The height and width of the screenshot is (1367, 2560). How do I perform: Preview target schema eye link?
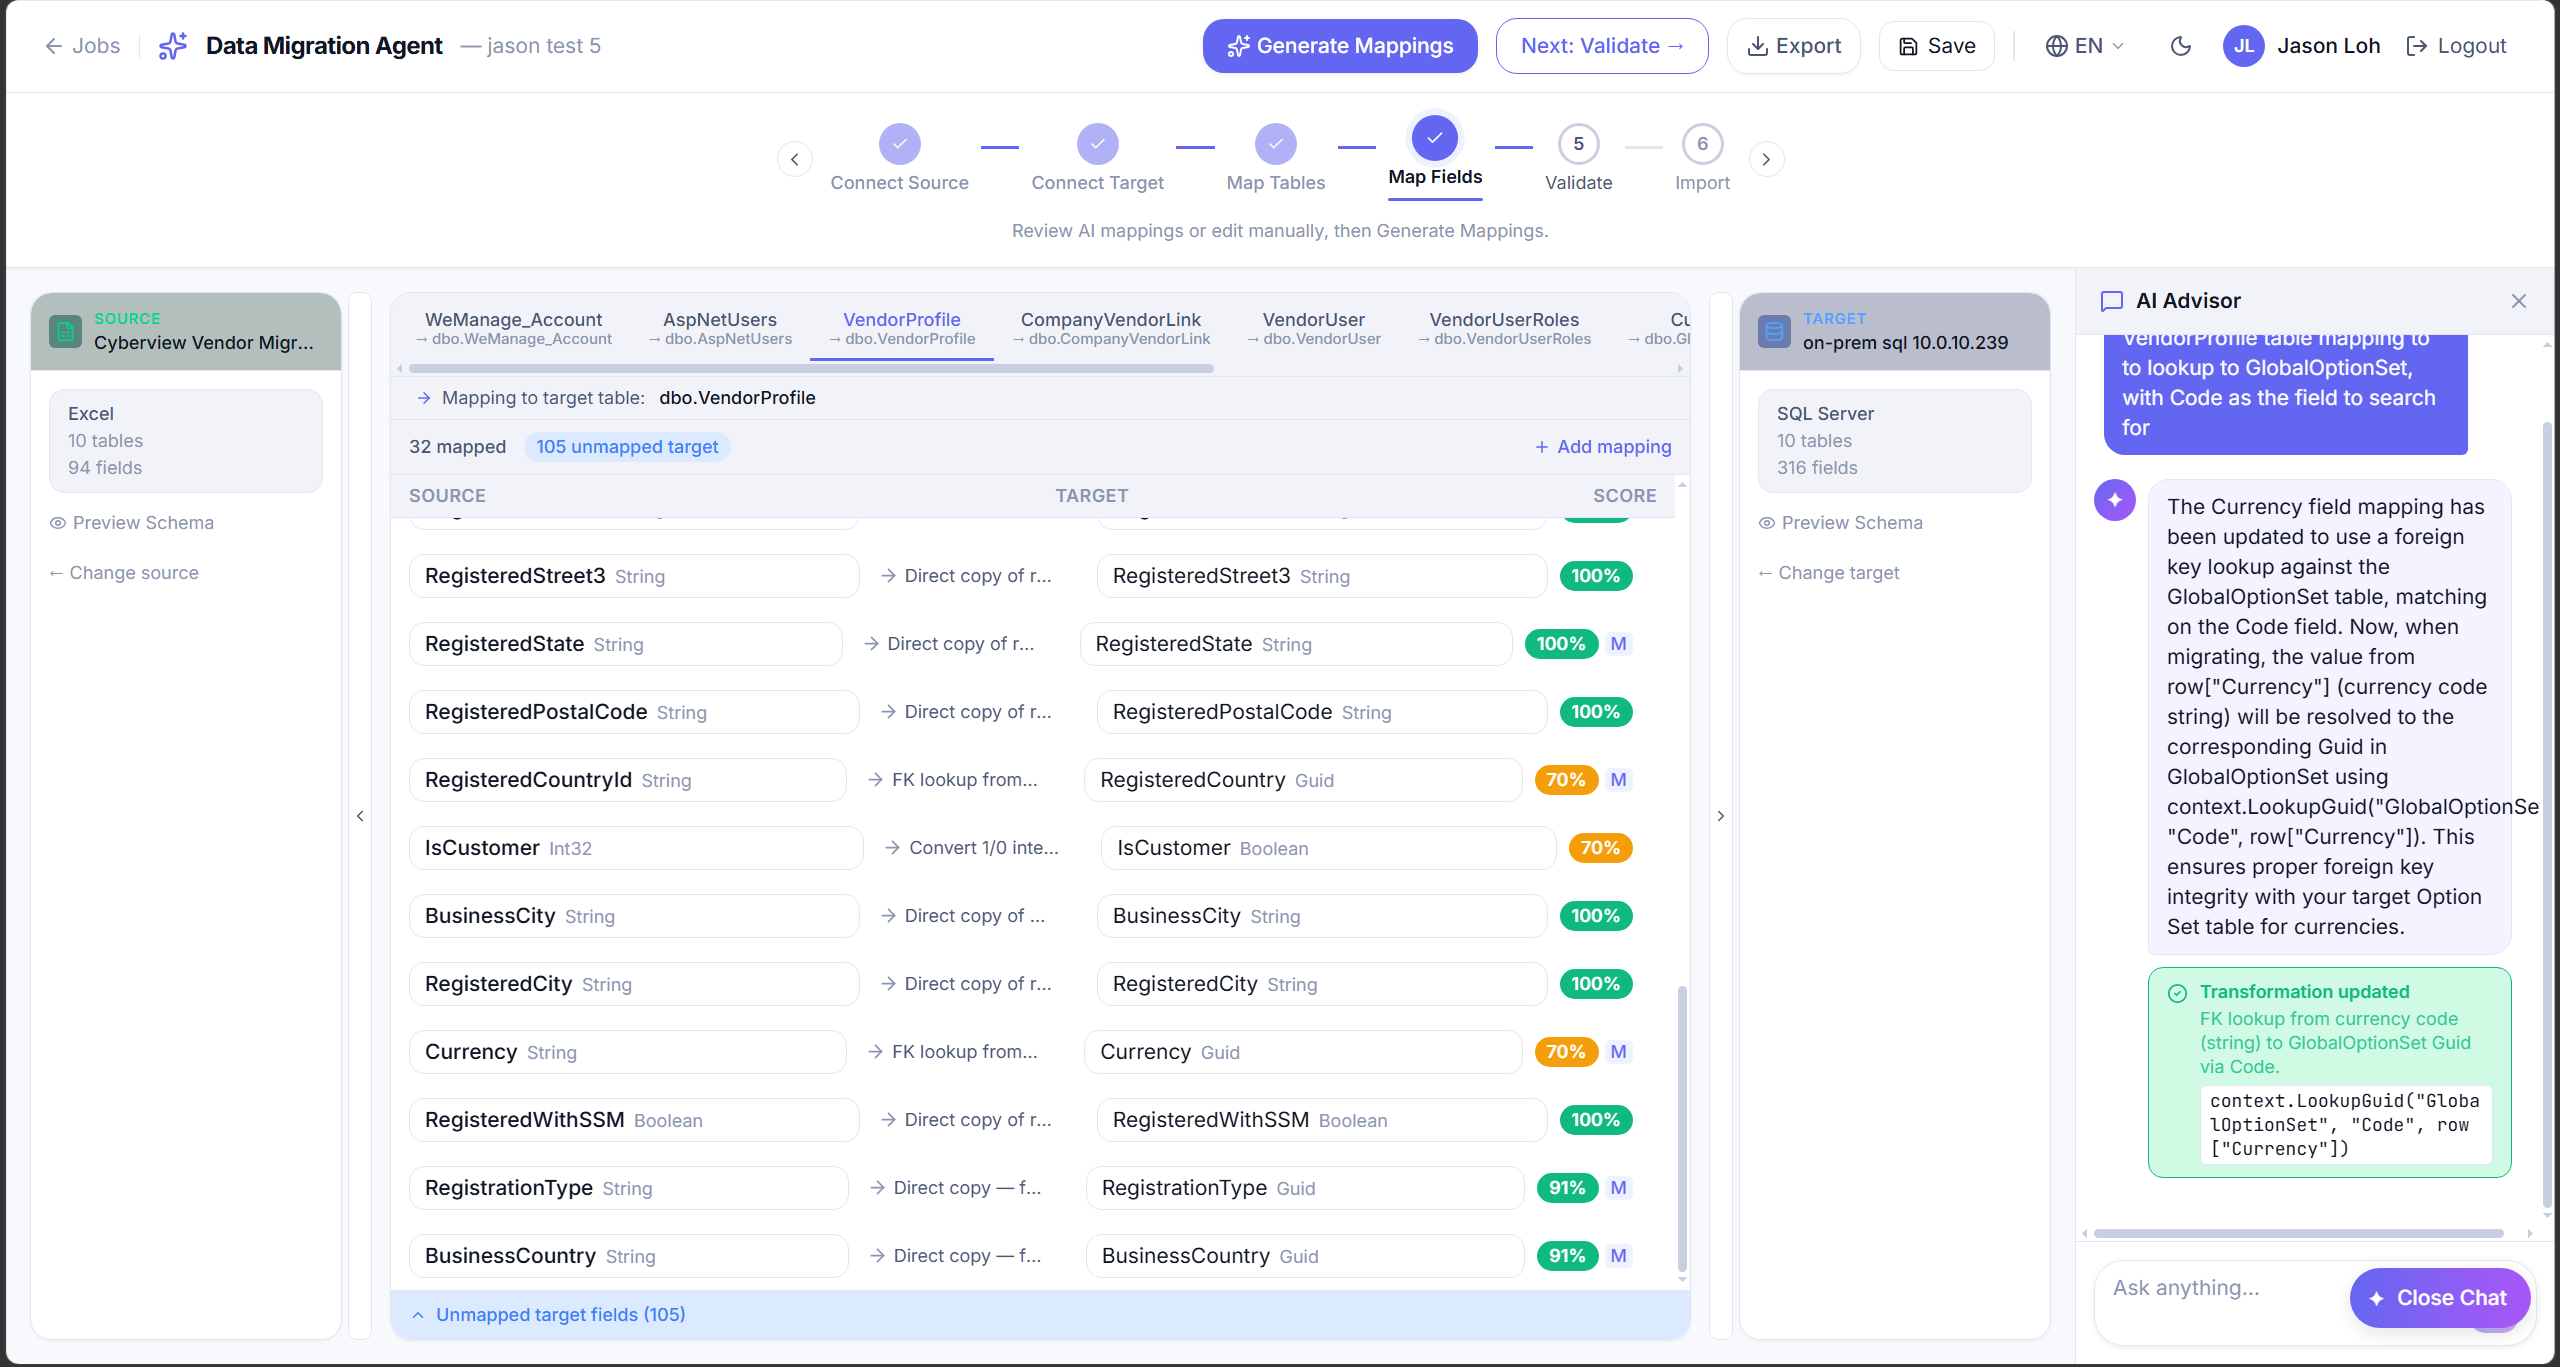click(x=1841, y=523)
